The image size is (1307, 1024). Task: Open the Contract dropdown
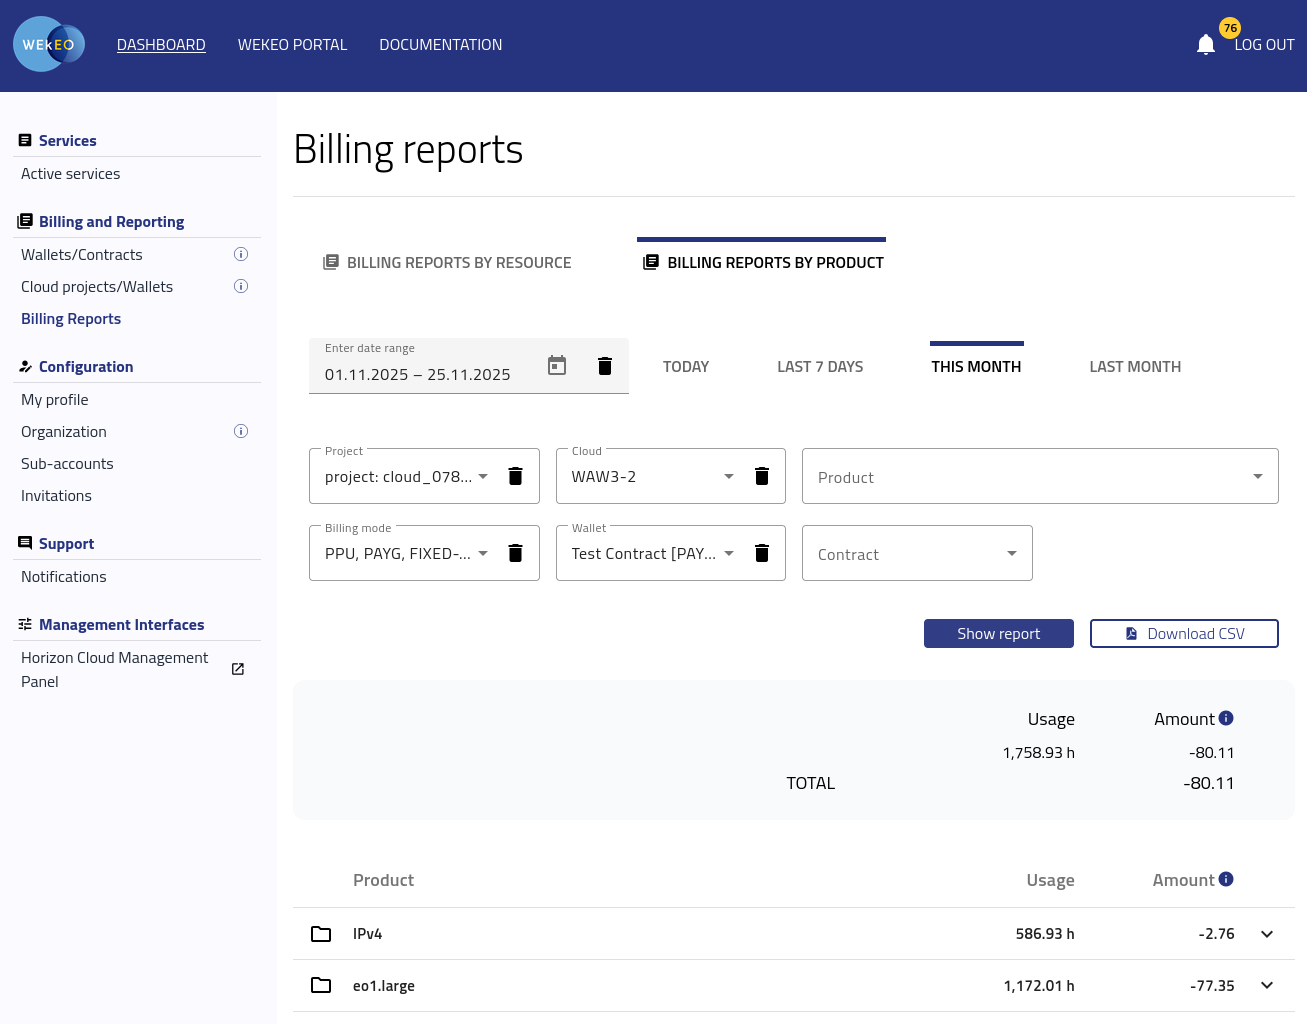(917, 554)
